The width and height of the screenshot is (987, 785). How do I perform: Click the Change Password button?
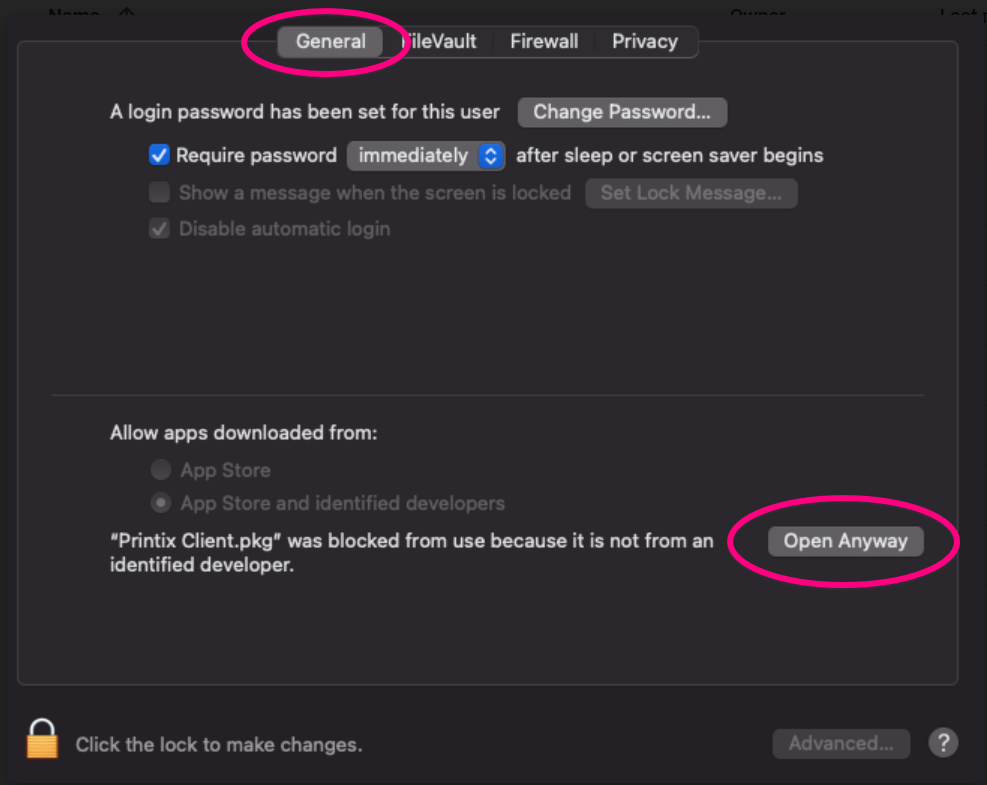622,112
